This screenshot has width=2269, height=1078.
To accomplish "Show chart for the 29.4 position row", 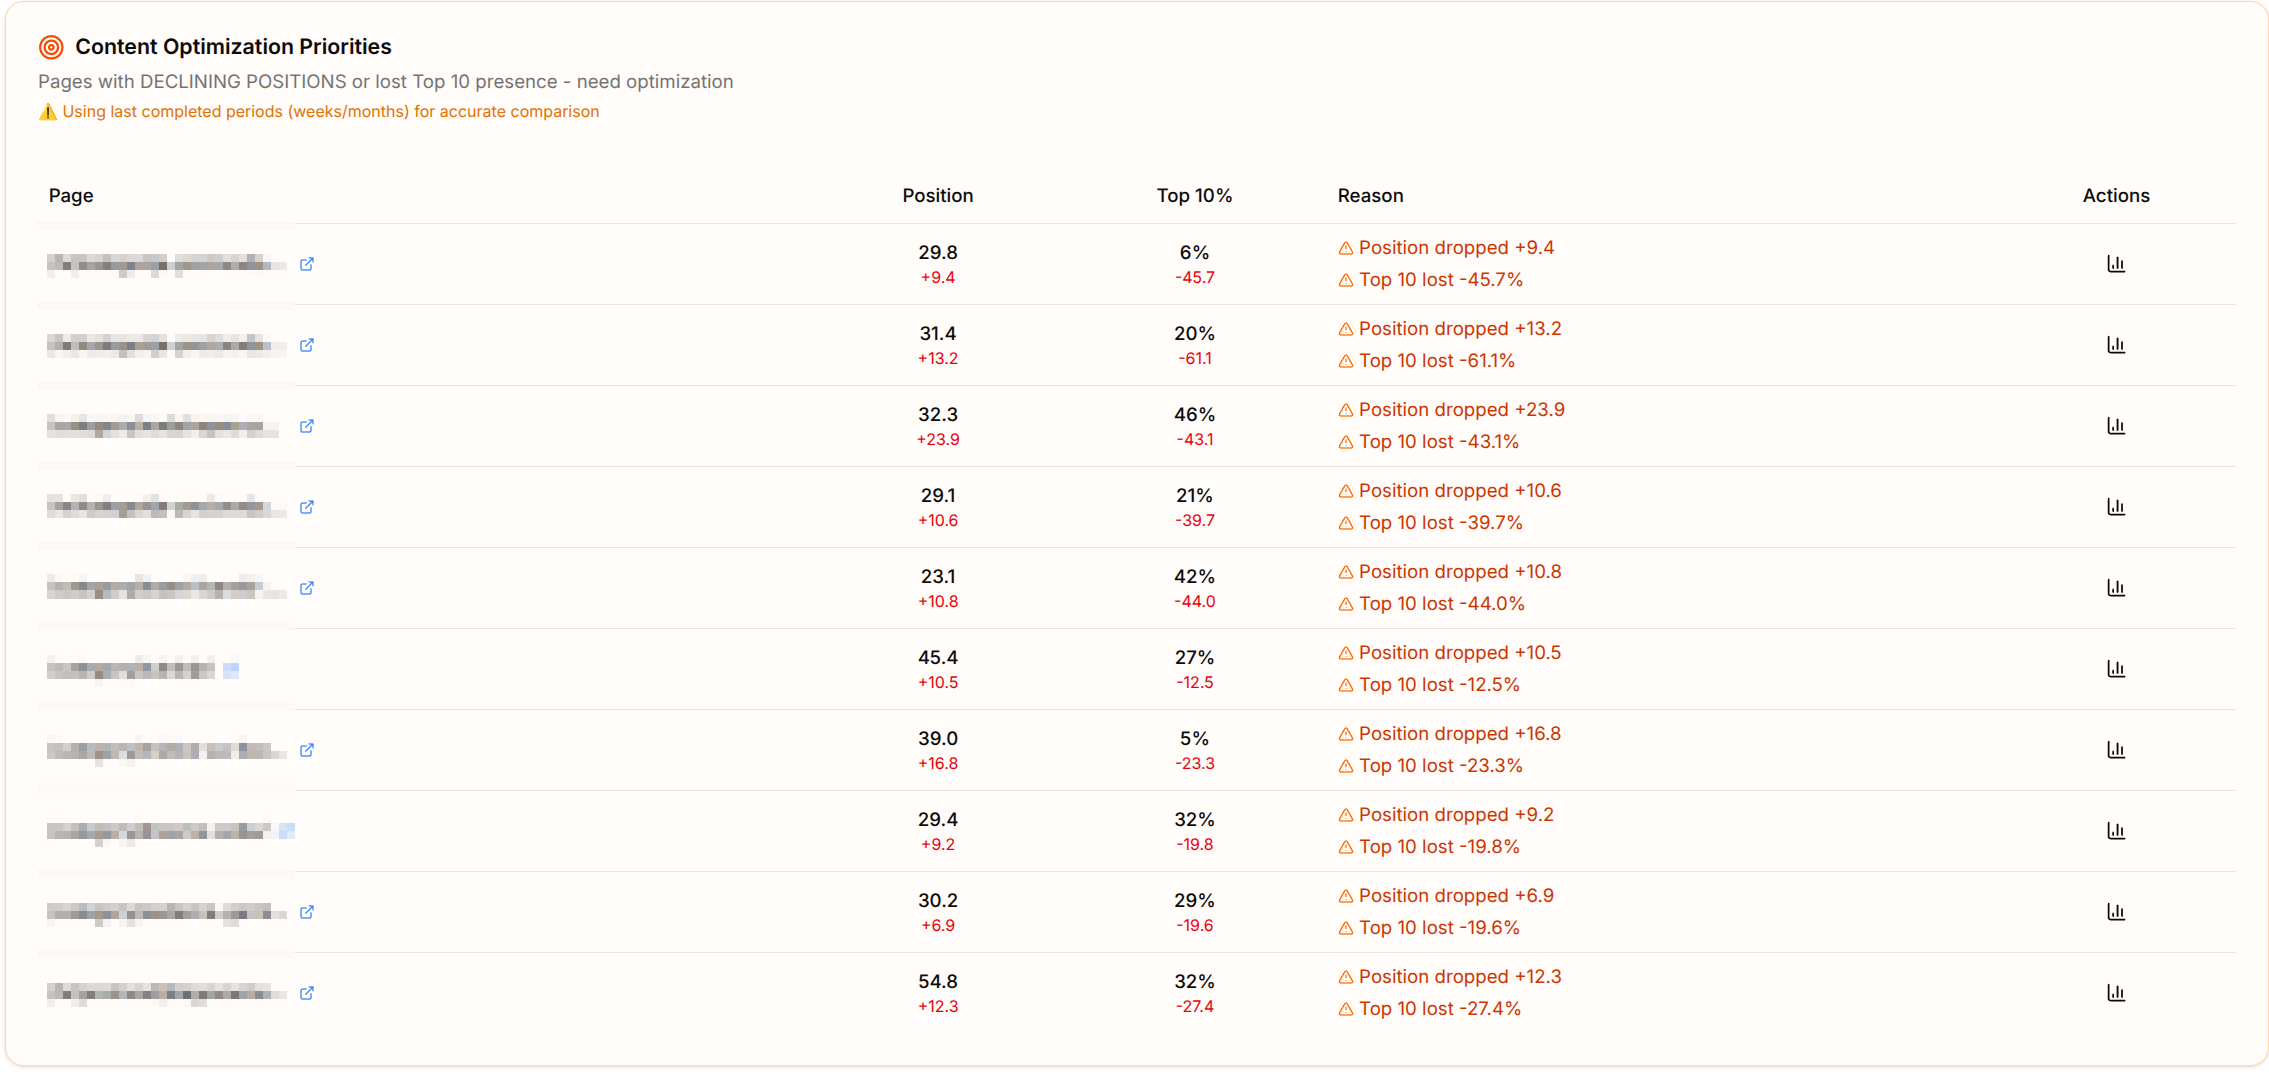I will (2115, 831).
